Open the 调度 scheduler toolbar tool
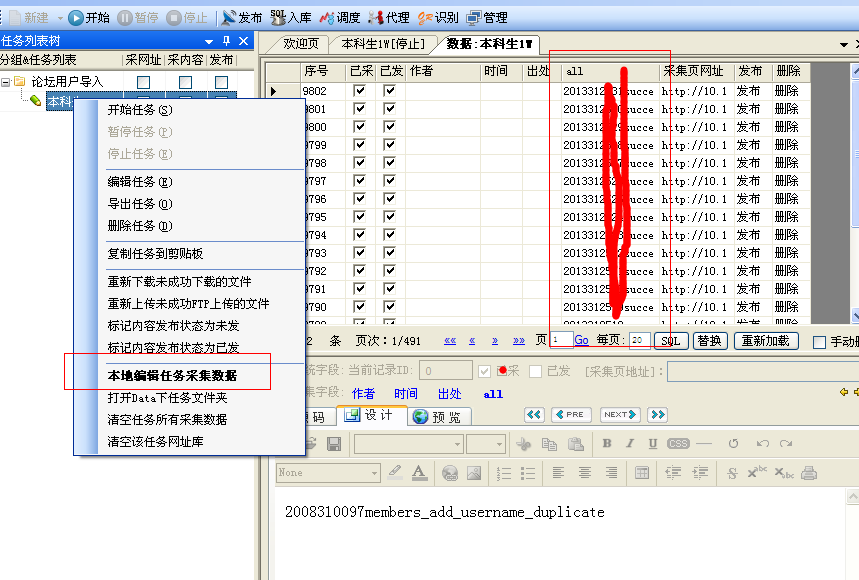 [340, 18]
